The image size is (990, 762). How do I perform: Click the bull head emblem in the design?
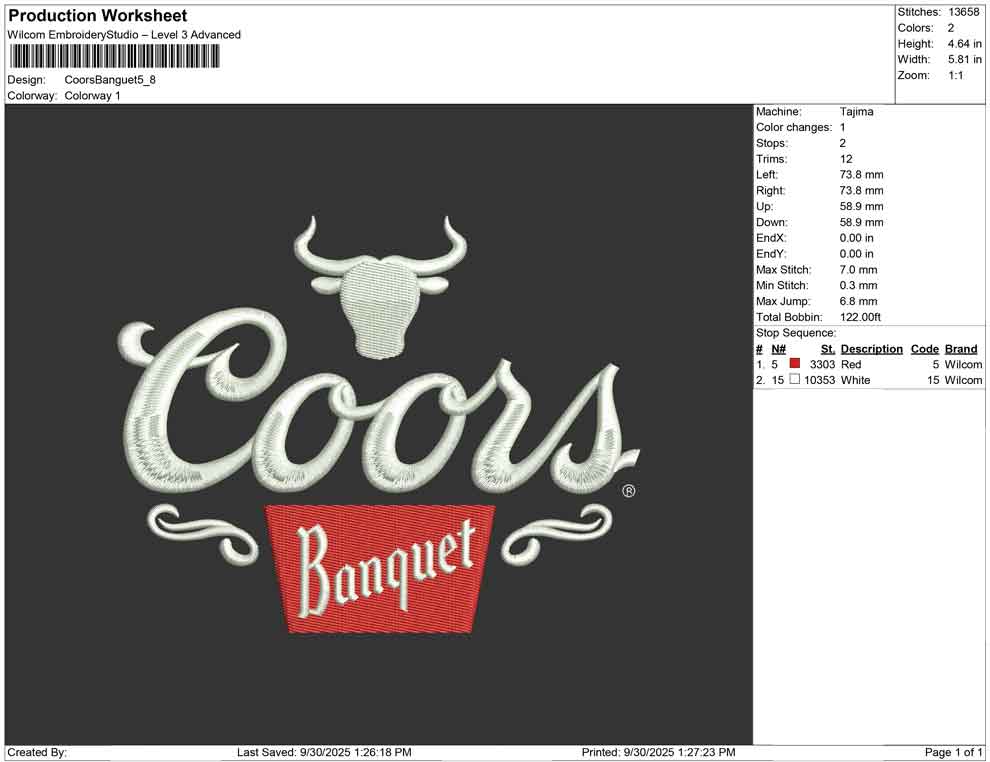tap(381, 288)
